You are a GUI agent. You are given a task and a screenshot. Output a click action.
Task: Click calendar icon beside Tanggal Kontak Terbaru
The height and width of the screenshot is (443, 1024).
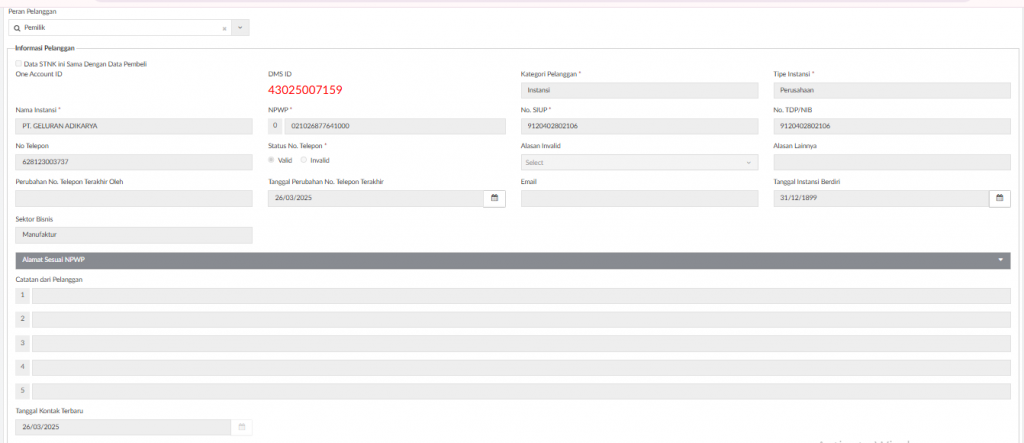[x=241, y=427]
